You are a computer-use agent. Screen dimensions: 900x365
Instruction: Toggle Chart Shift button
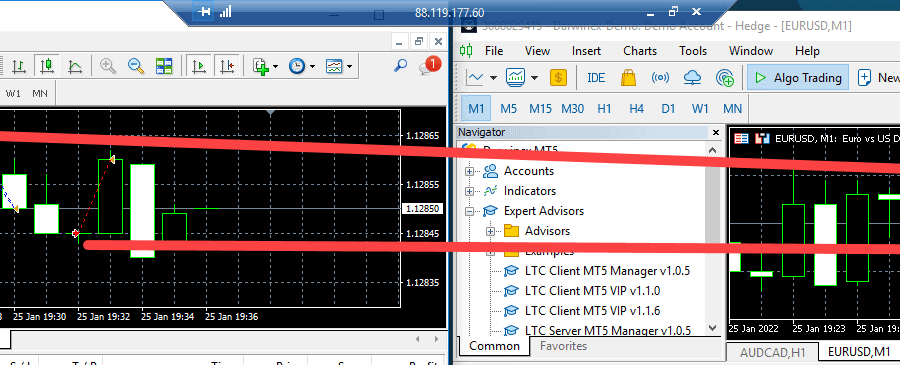click(227, 66)
